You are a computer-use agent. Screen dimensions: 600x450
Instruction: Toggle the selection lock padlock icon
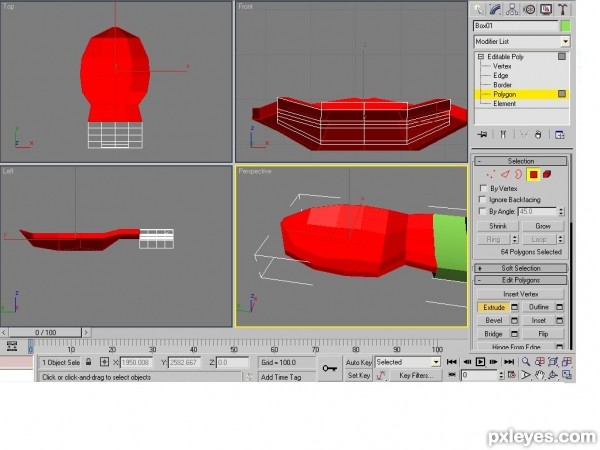coord(88,362)
